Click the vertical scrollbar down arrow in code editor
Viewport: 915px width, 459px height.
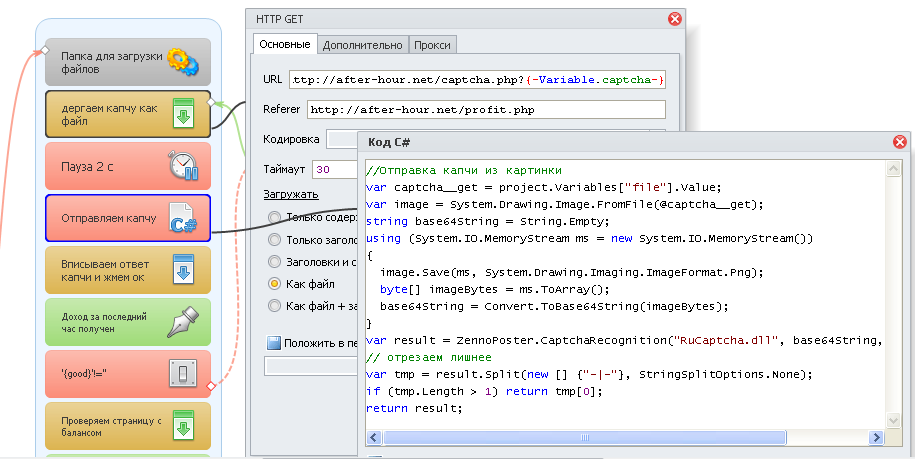pyautogui.click(x=893, y=420)
